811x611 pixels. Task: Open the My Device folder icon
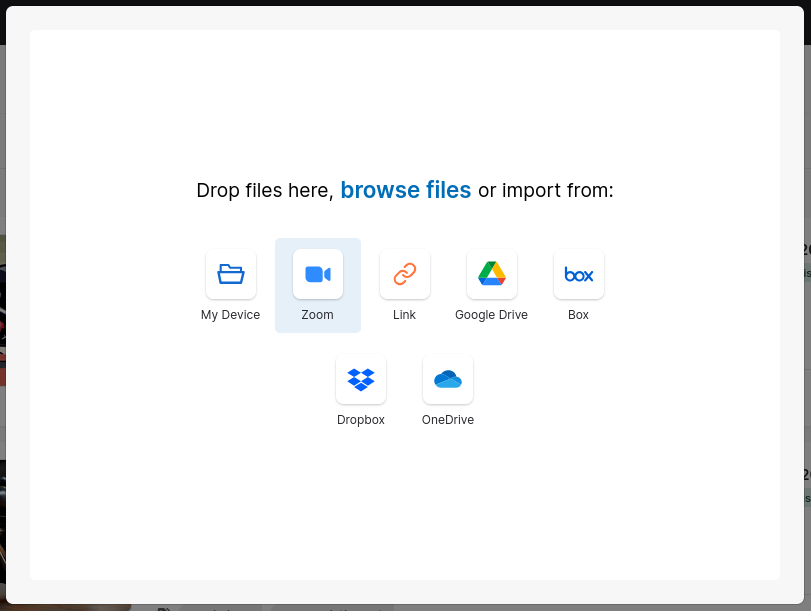[231, 274]
